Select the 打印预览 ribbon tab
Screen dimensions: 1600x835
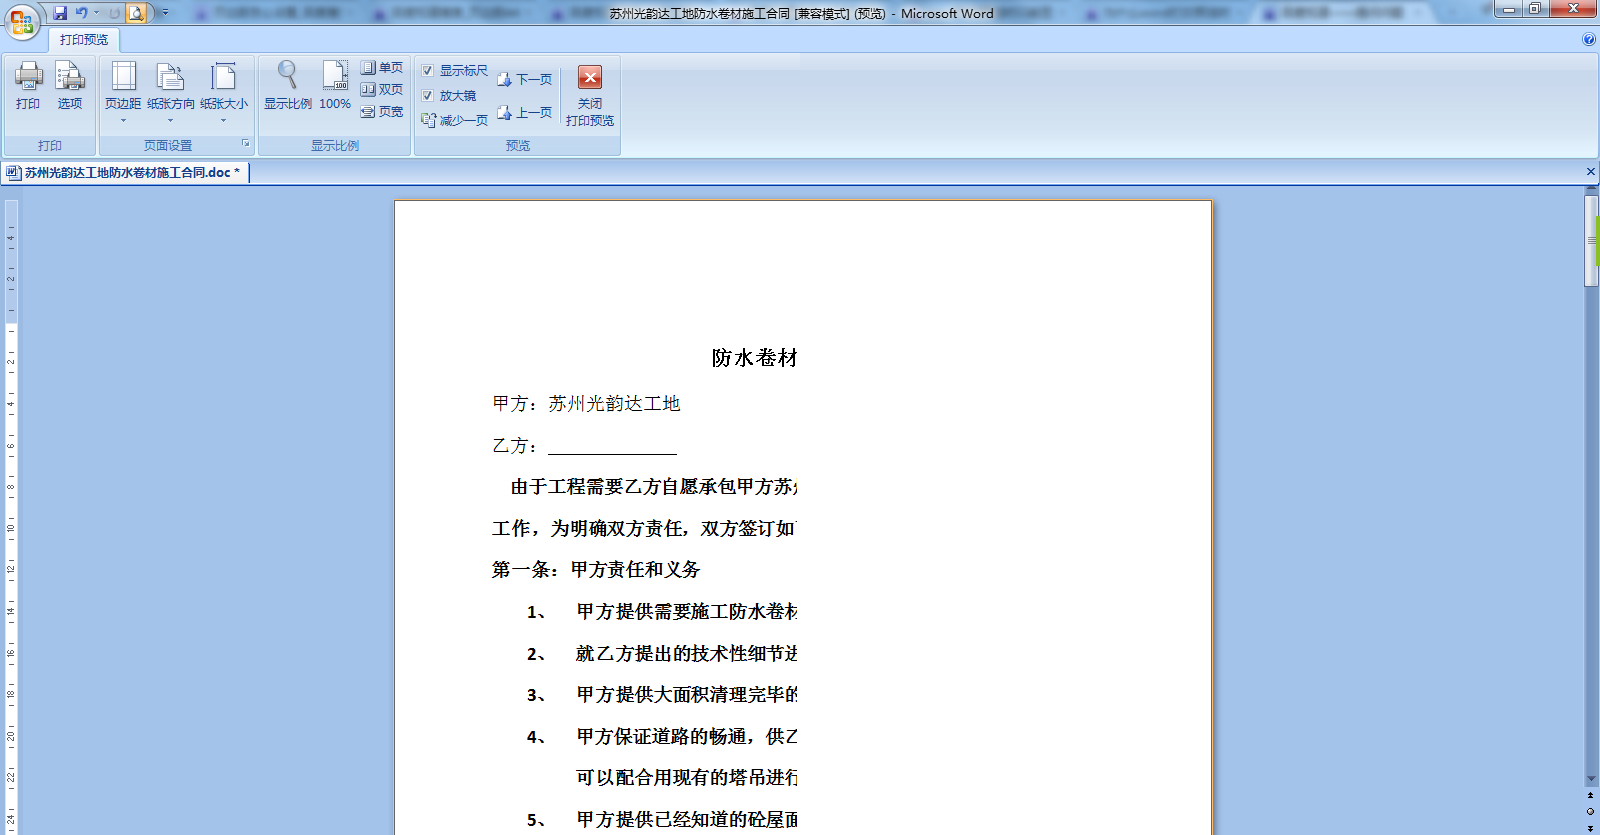(x=84, y=40)
